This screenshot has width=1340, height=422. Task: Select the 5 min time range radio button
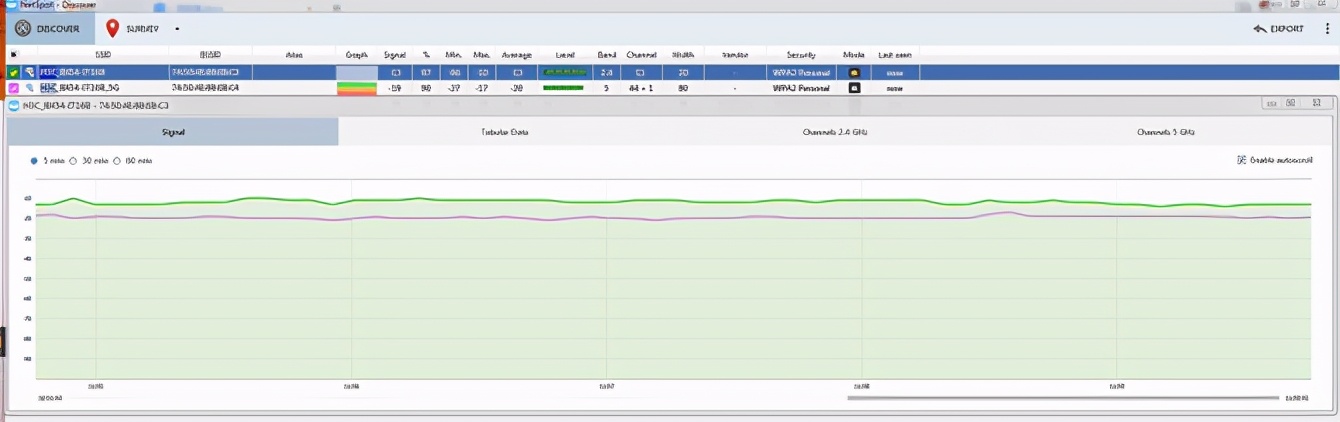click(35, 160)
